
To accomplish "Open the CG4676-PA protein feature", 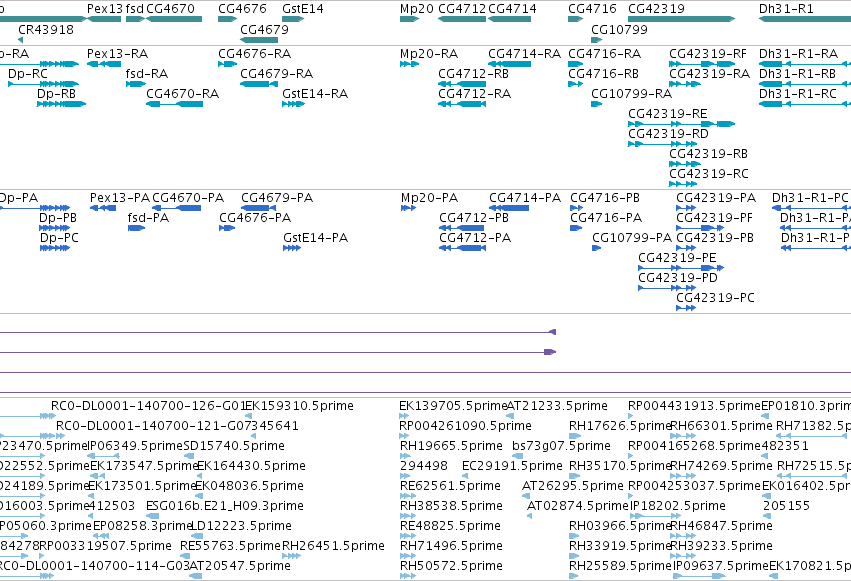I will (227, 228).
